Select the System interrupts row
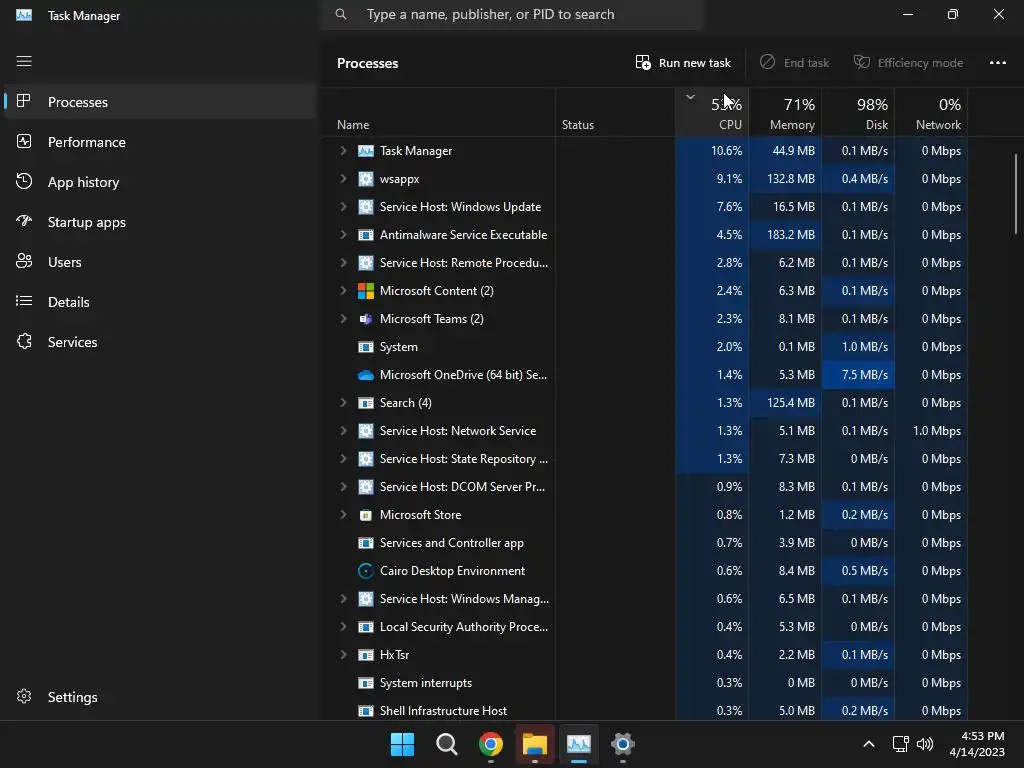 (x=645, y=682)
